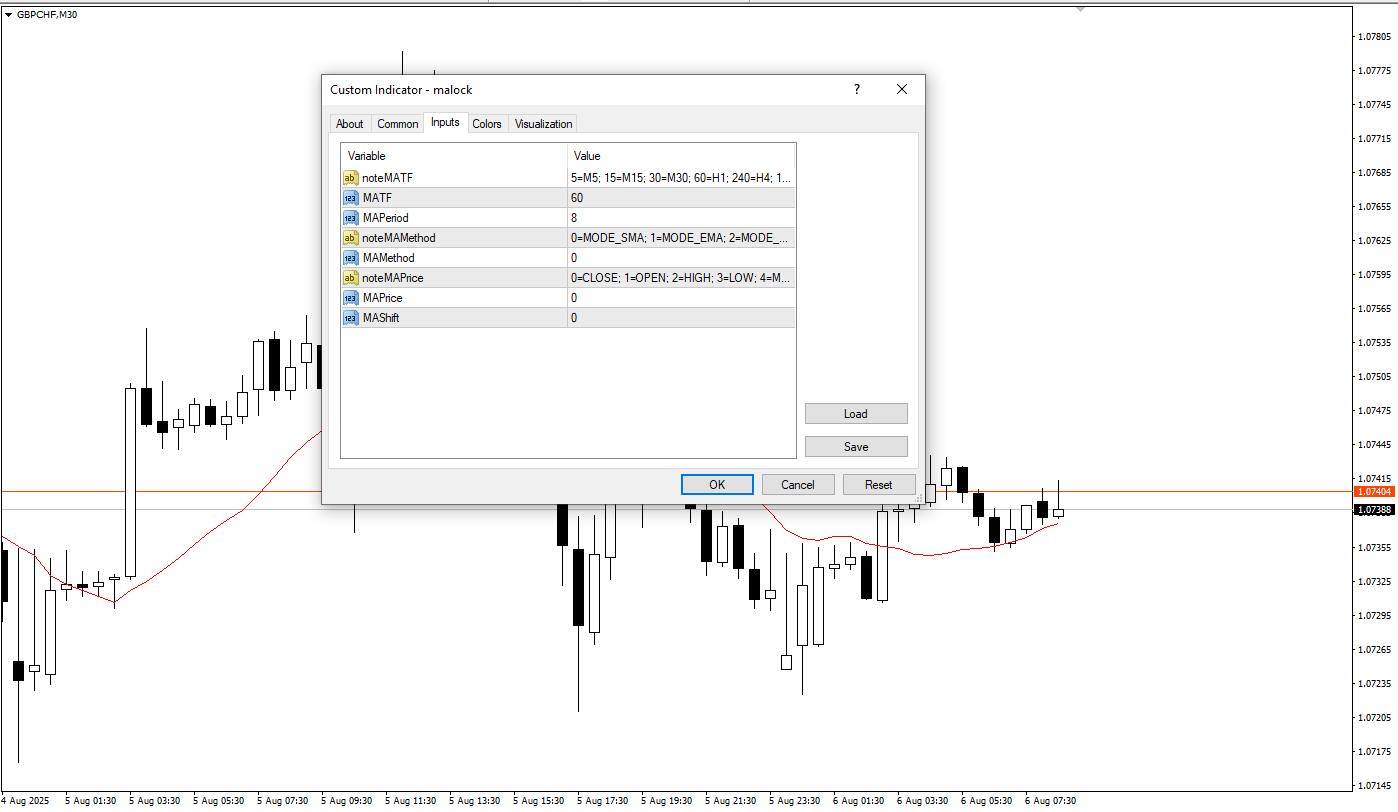This screenshot has width=1398, height=812.
Task: Click the help question mark button
Action: pos(856,89)
